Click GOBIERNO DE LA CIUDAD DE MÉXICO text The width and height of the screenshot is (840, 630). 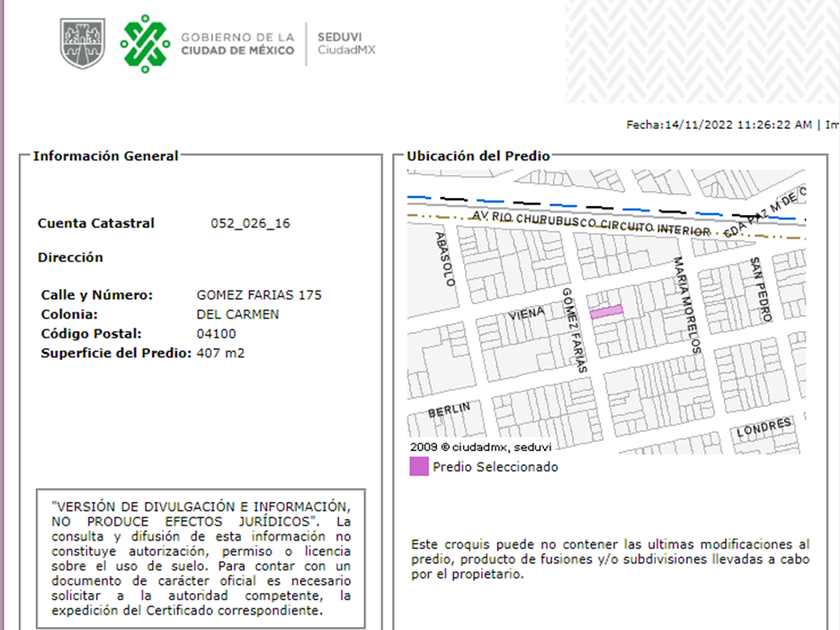(x=238, y=44)
